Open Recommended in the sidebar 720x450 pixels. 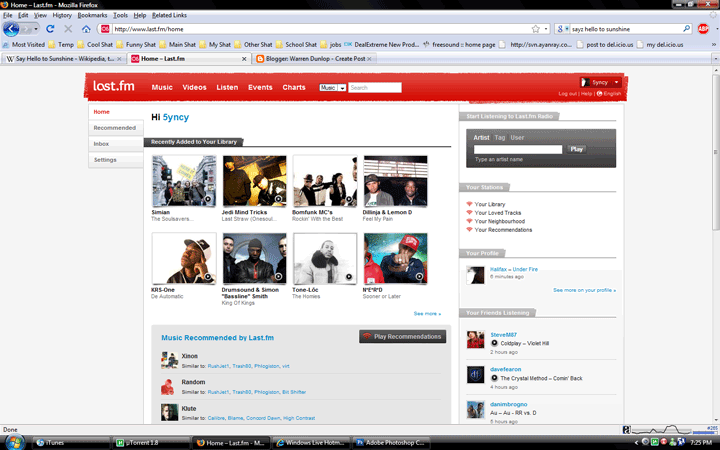point(115,128)
